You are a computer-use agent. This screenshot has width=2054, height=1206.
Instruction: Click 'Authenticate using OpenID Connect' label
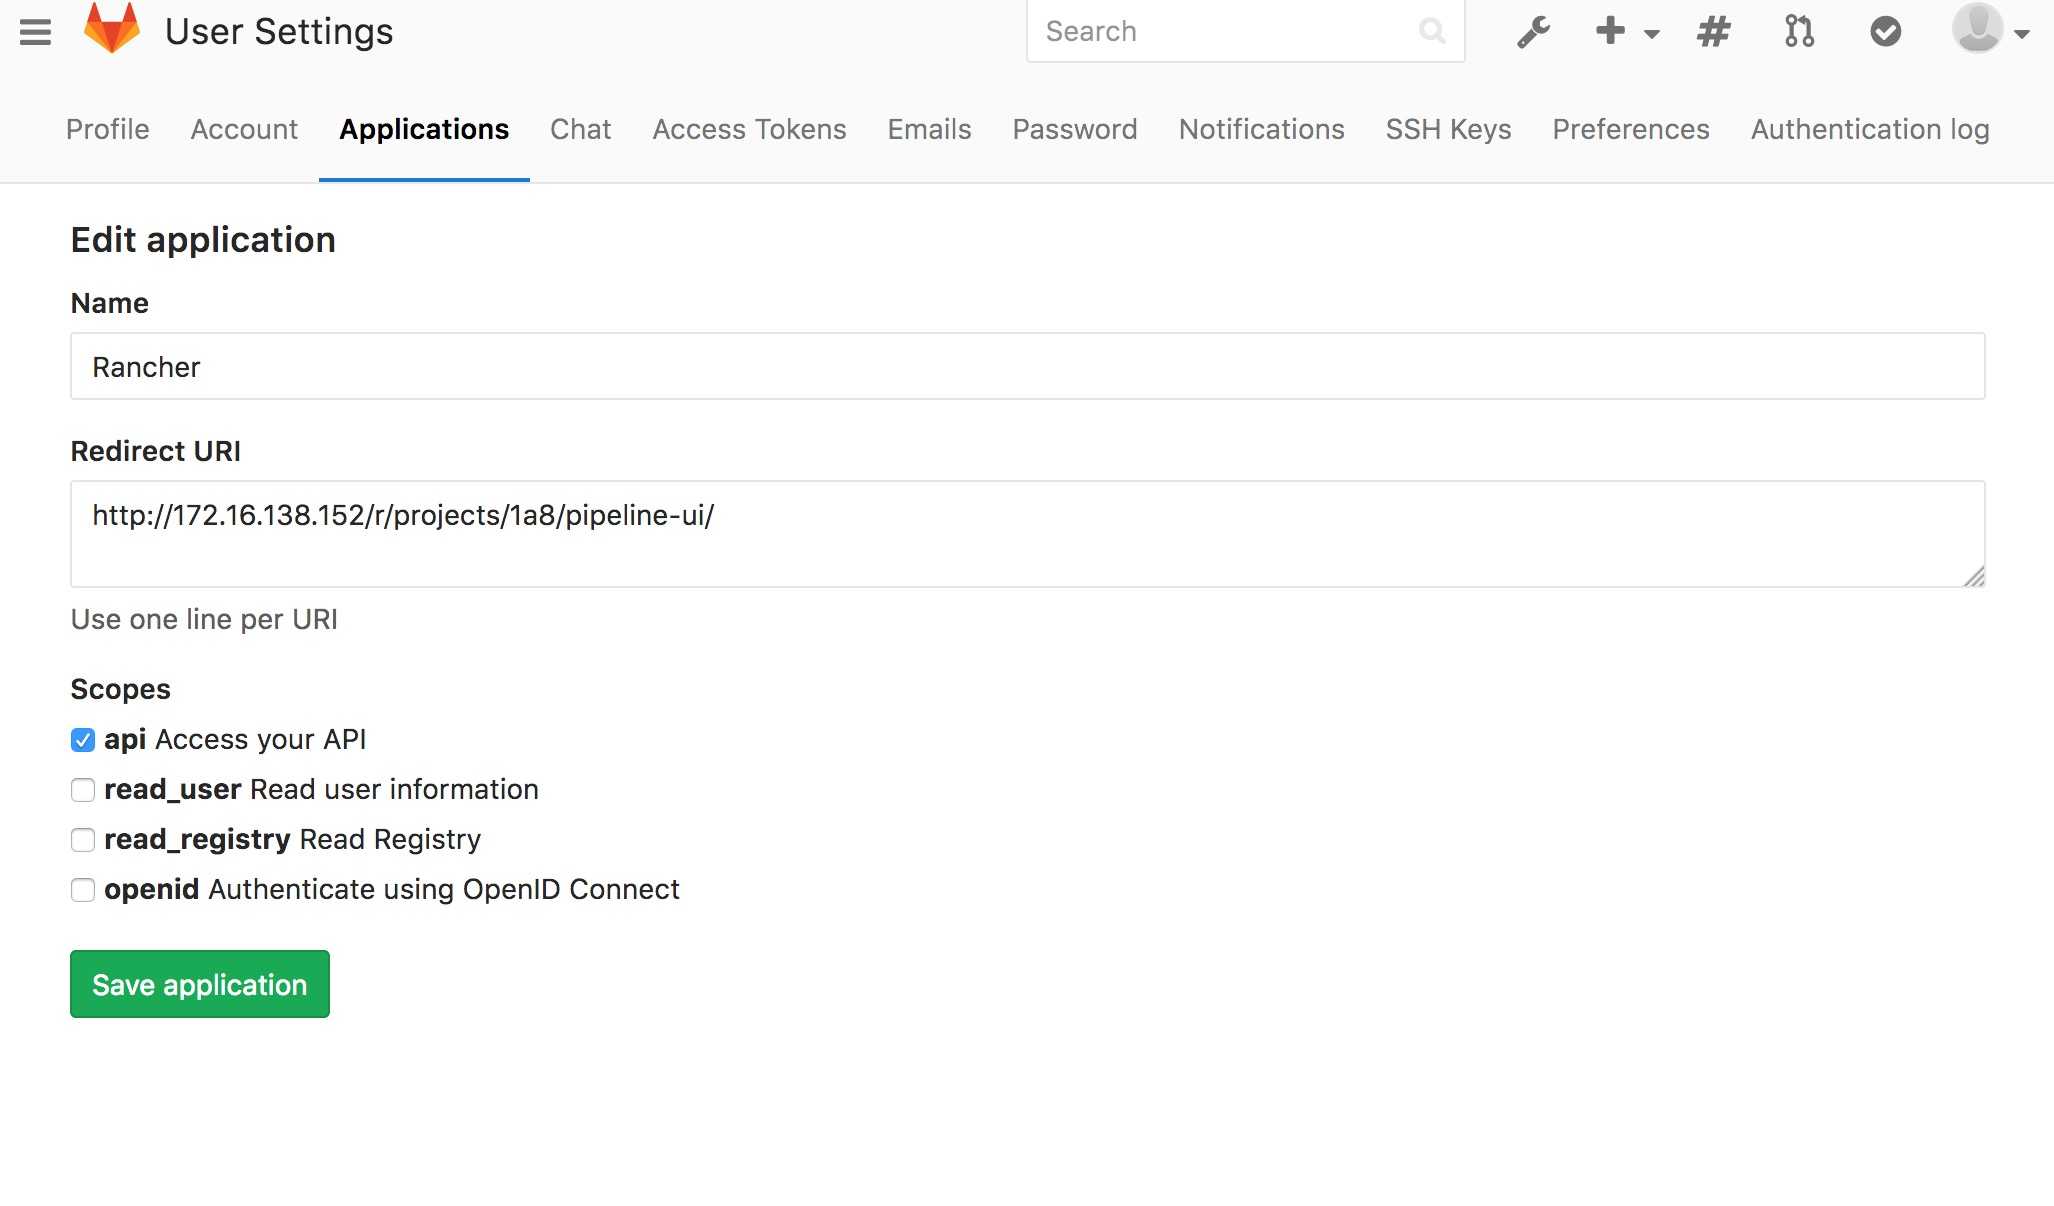[x=444, y=889]
